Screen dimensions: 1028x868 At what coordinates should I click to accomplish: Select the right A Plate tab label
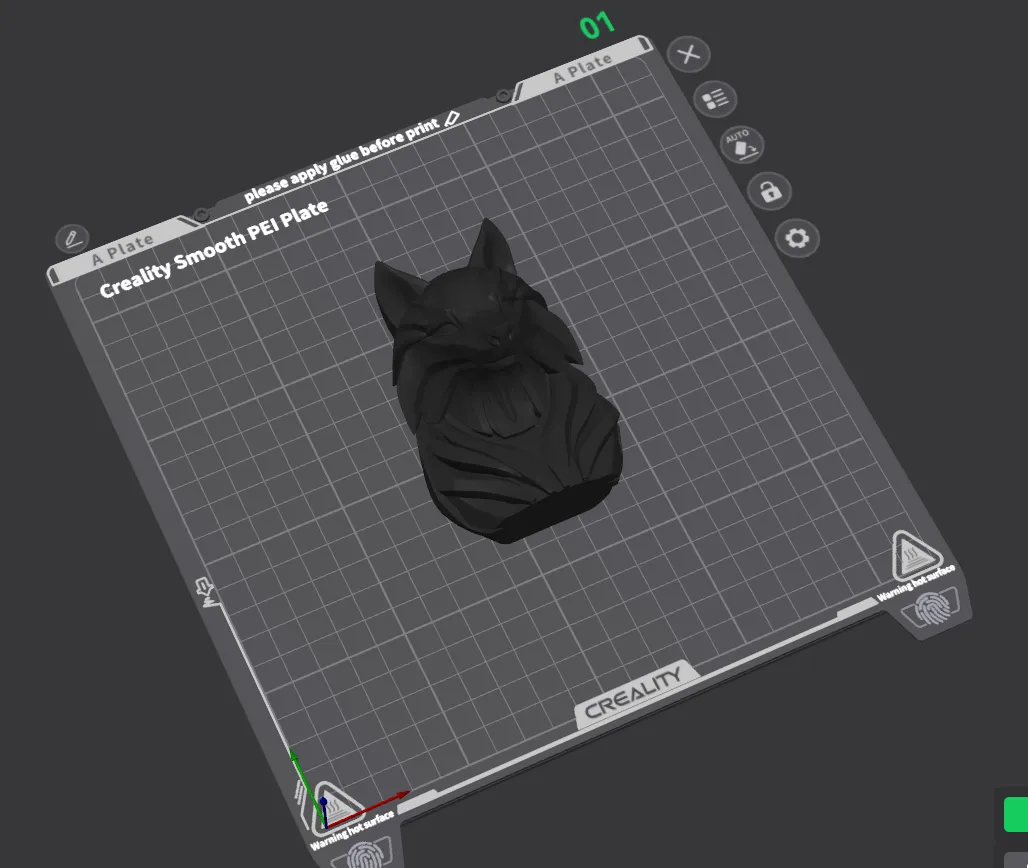583,68
